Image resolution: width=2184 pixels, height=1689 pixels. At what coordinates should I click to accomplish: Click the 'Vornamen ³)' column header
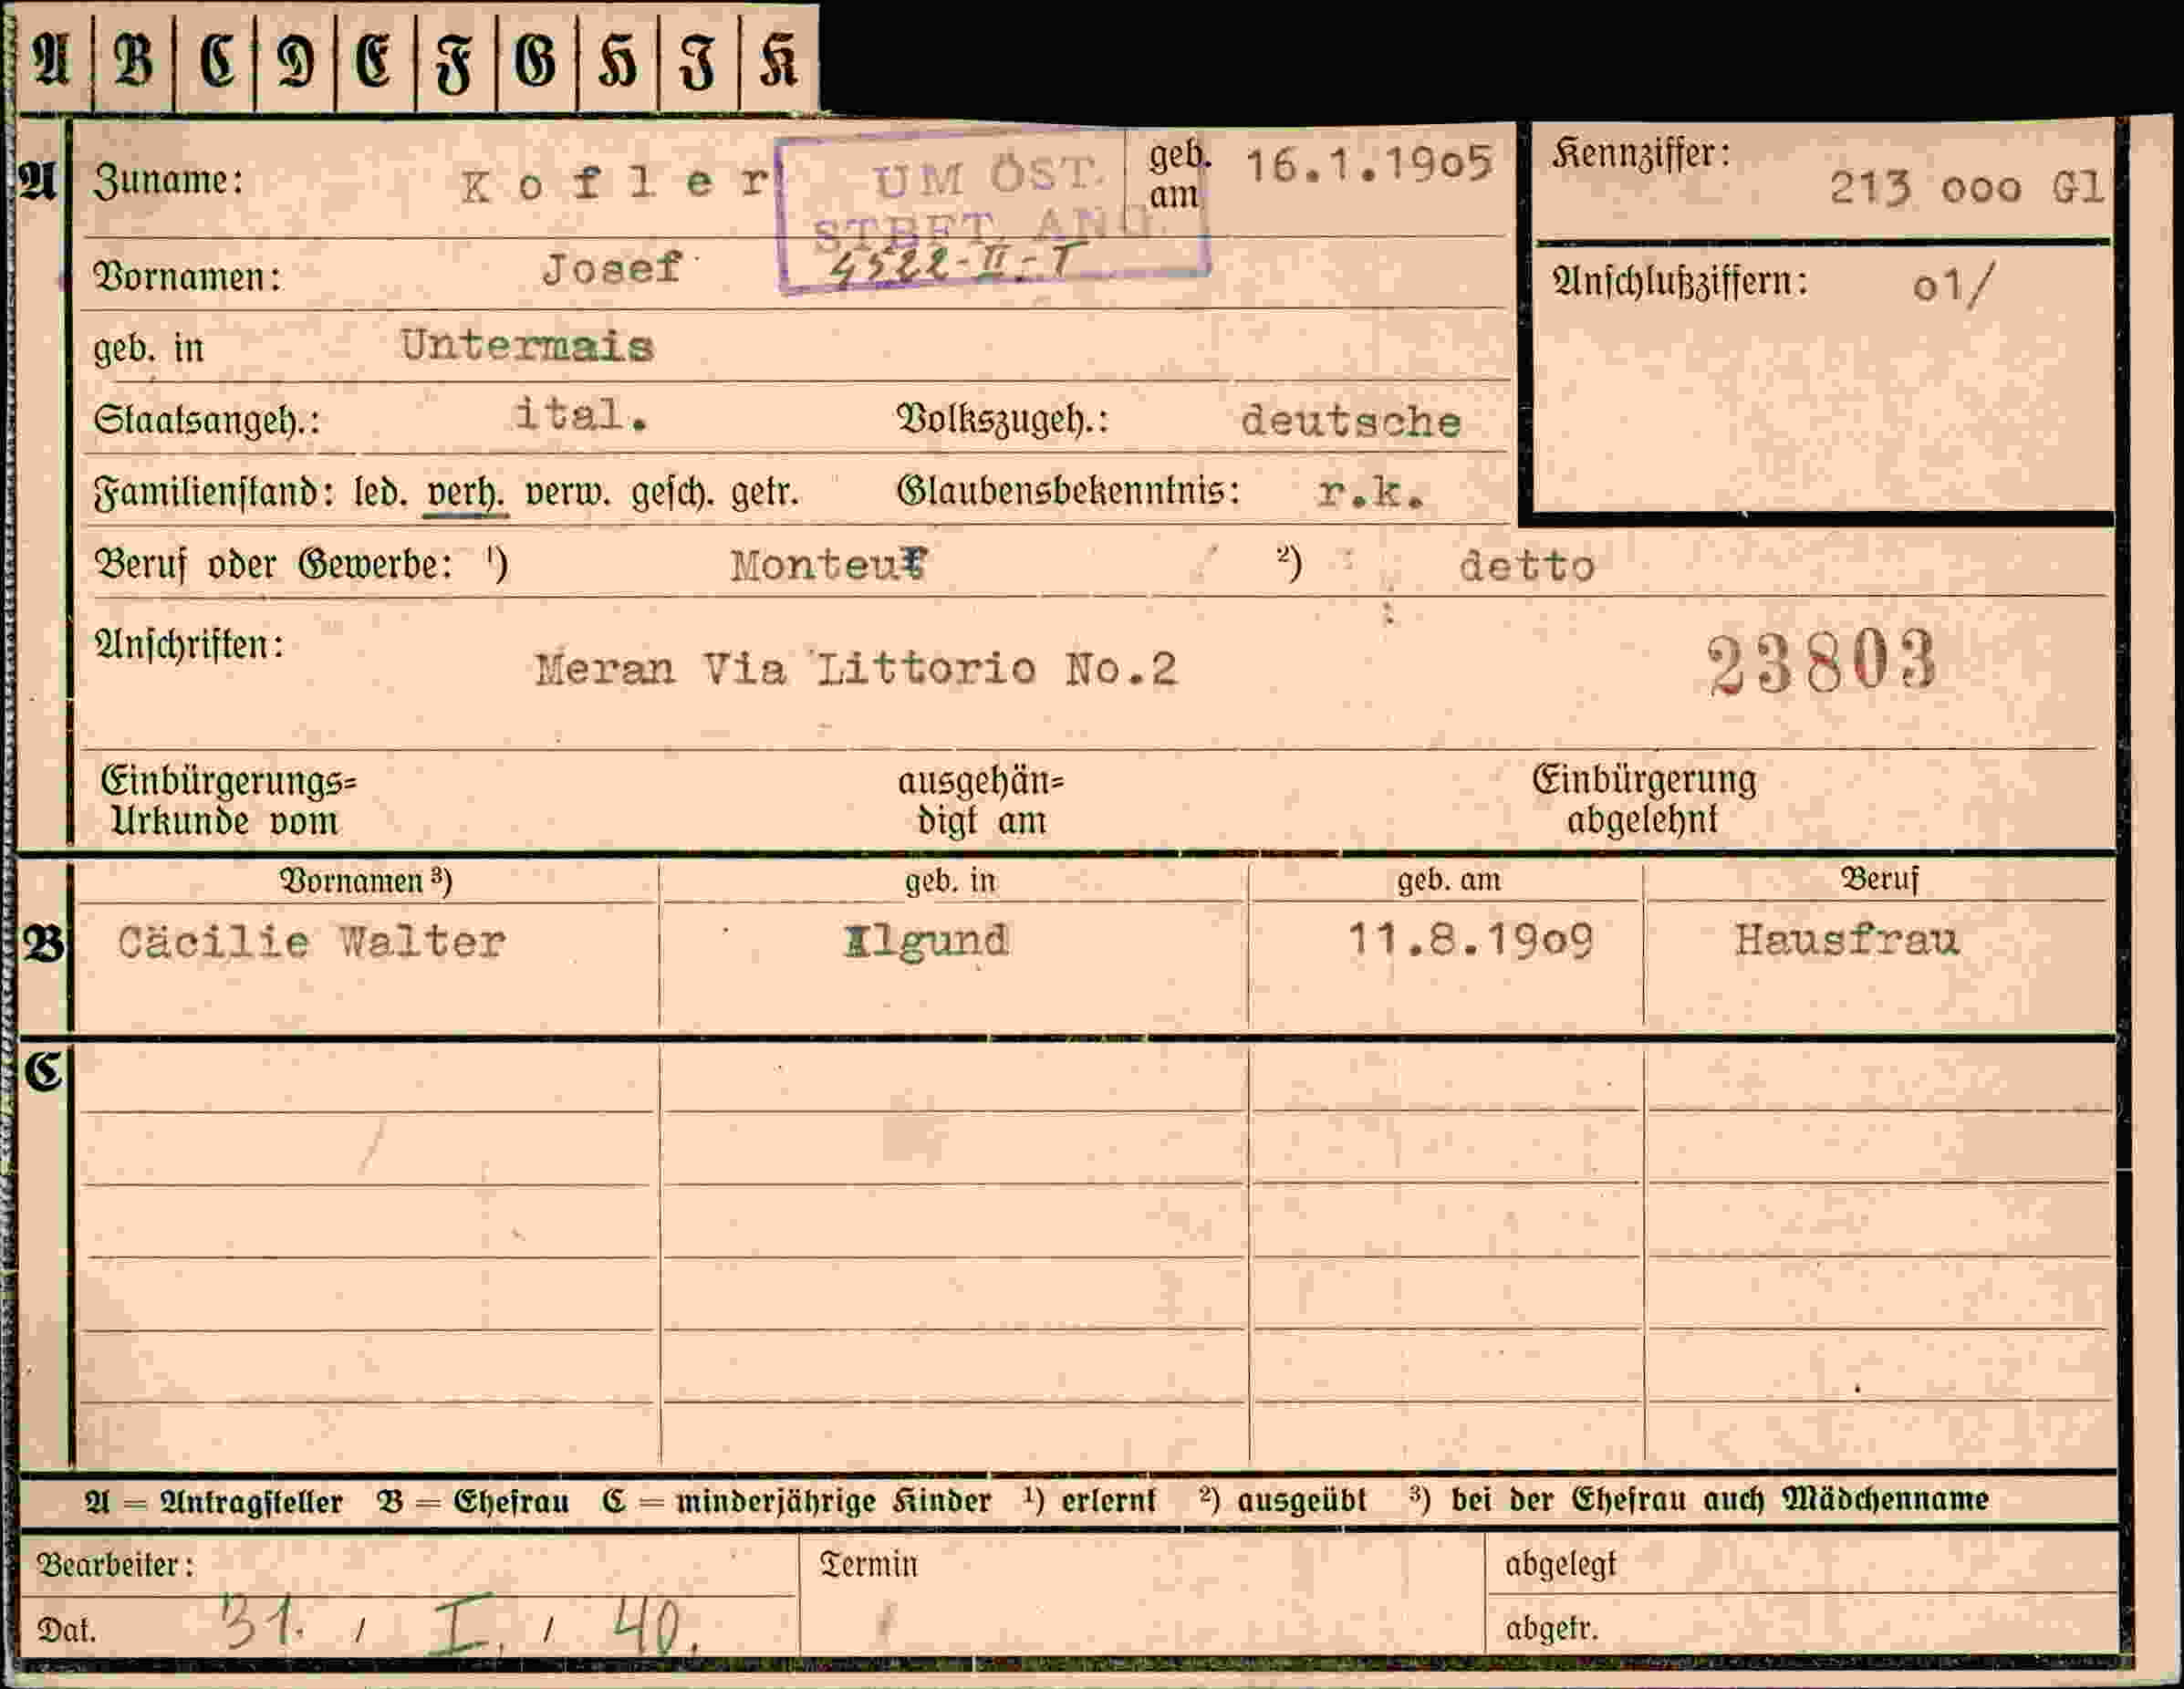[x=365, y=881]
